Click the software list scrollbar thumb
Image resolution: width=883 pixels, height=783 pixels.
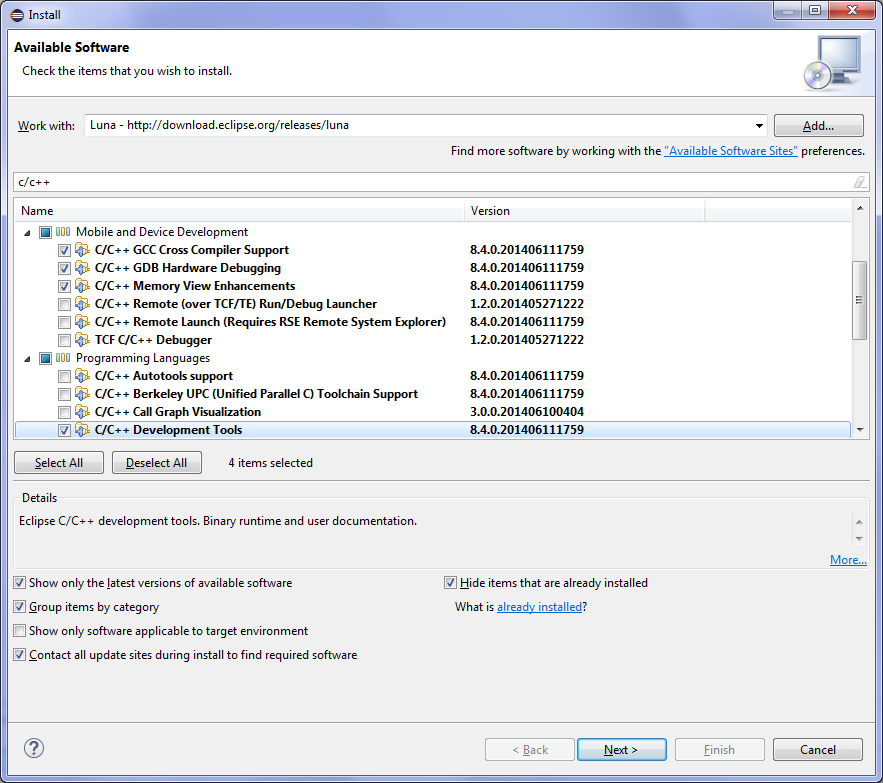coord(859,300)
